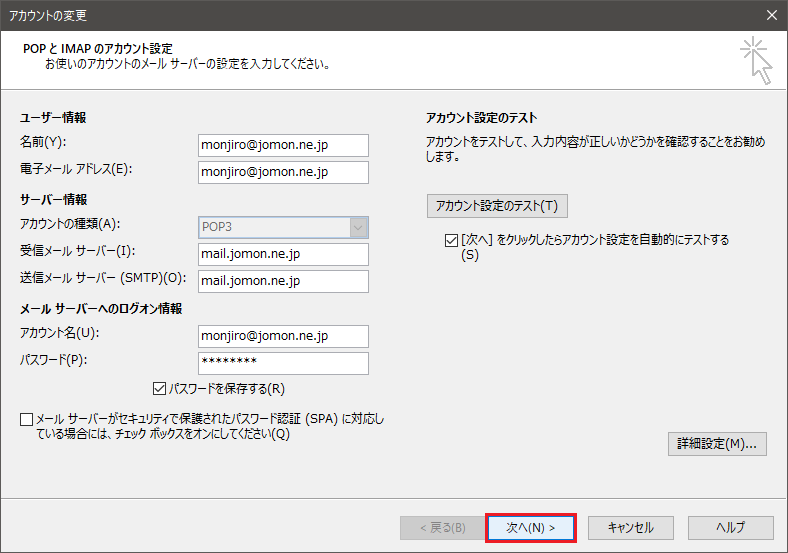Focus the 受信メール サーバー(I) field
This screenshot has height=553, width=788.
[283, 254]
